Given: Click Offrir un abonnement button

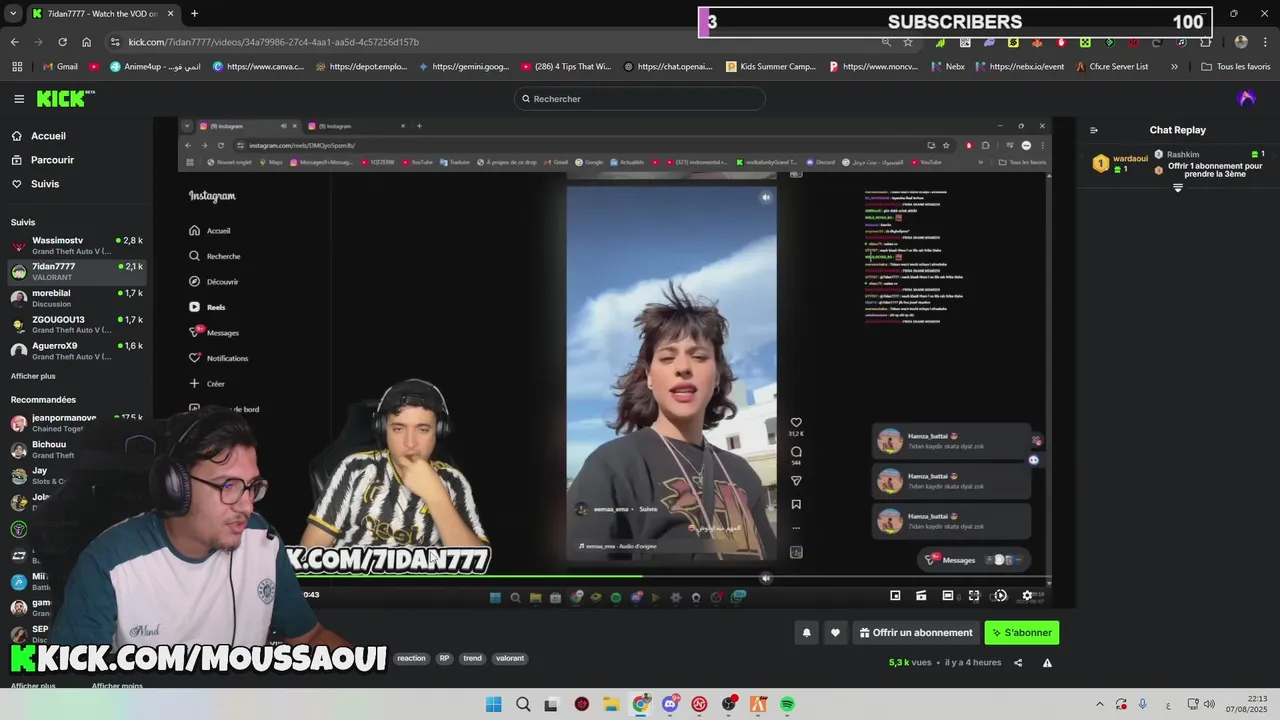Looking at the screenshot, I should (x=916, y=633).
